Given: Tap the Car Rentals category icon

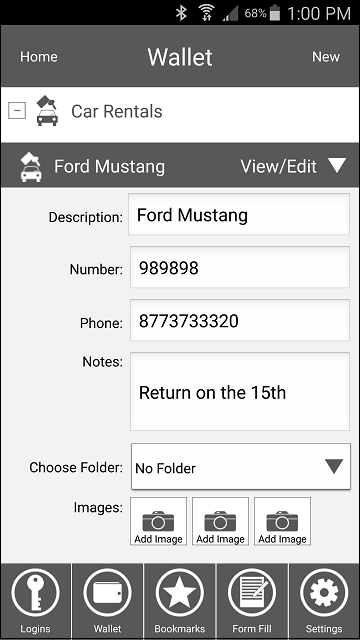Looking at the screenshot, I should pos(47,111).
